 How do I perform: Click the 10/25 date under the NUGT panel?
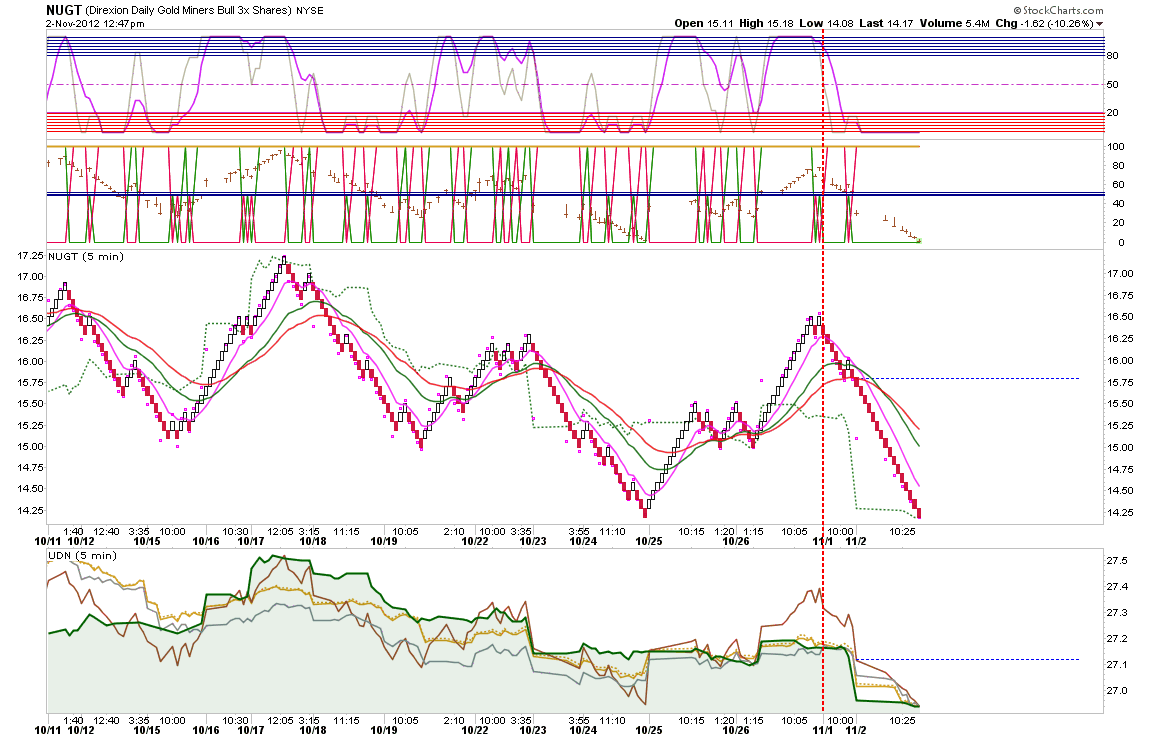(648, 542)
